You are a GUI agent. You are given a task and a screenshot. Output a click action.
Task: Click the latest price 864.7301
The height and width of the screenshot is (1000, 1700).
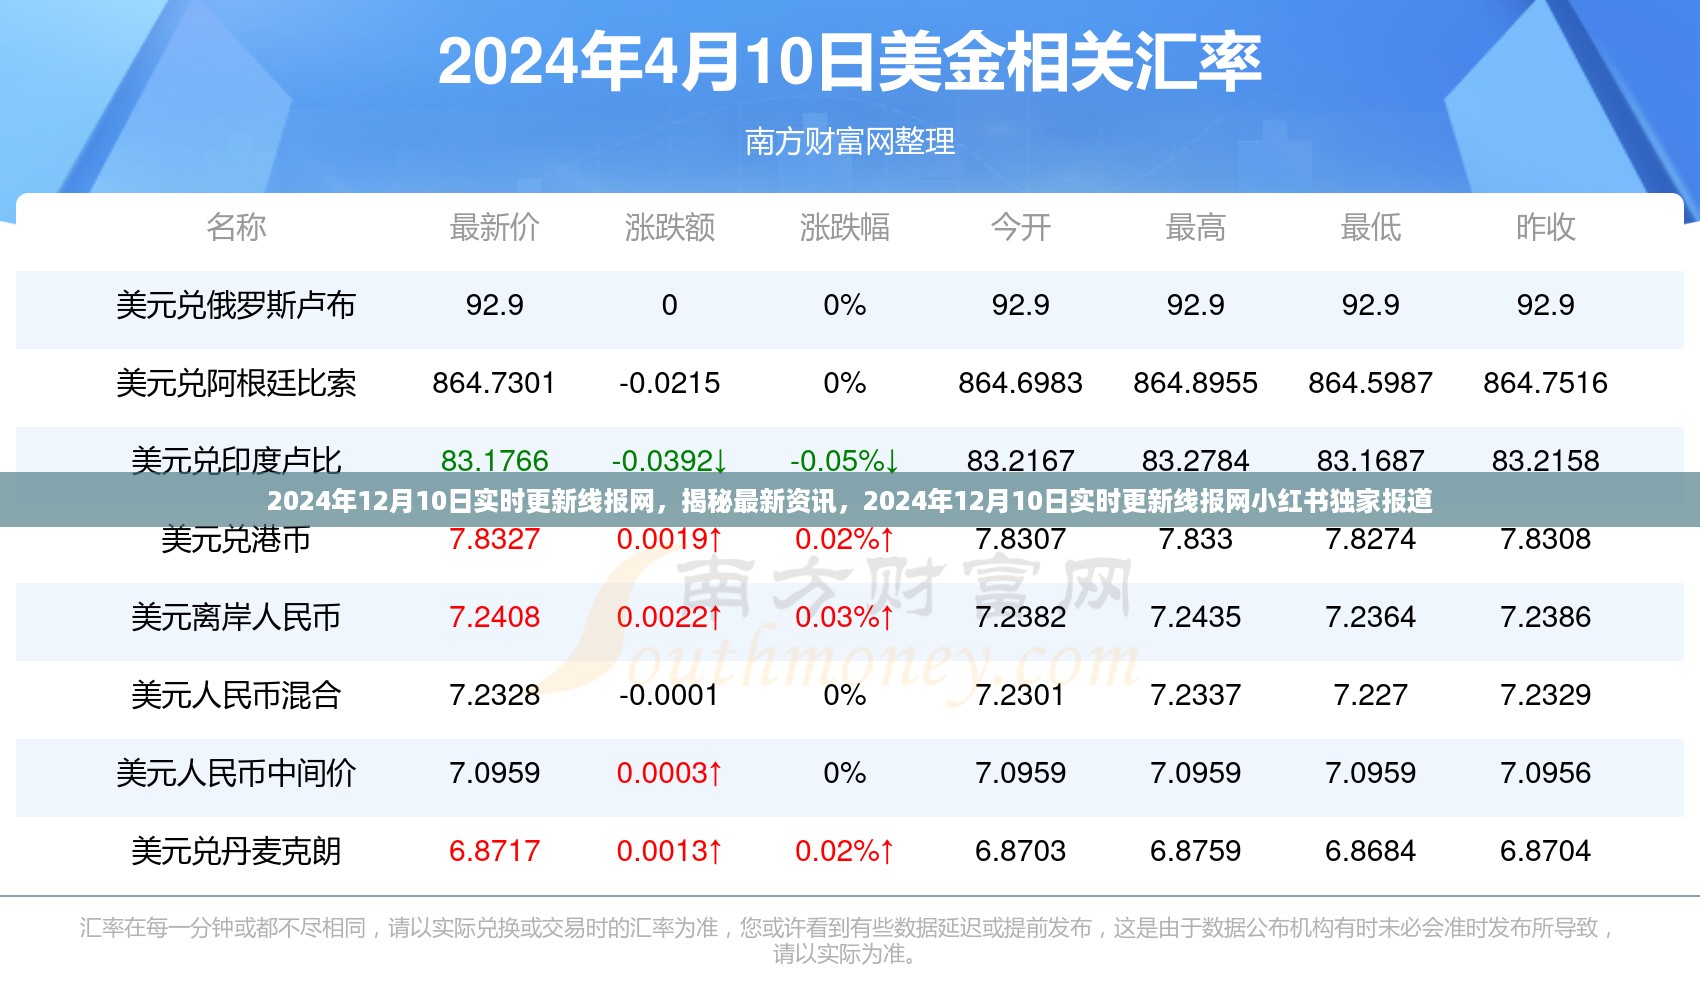point(494,383)
